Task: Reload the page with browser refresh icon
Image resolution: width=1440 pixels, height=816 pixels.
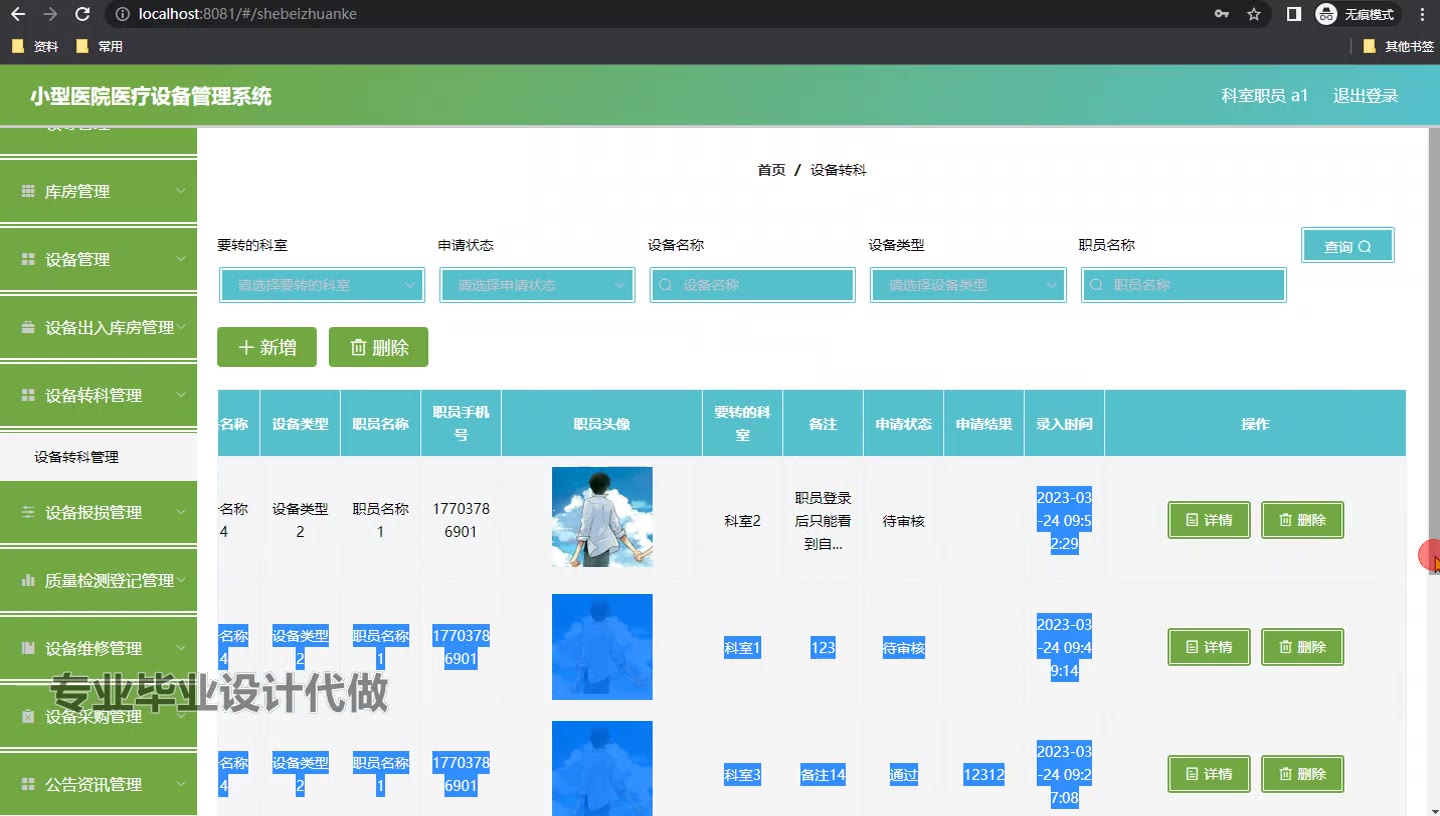Action: click(83, 14)
